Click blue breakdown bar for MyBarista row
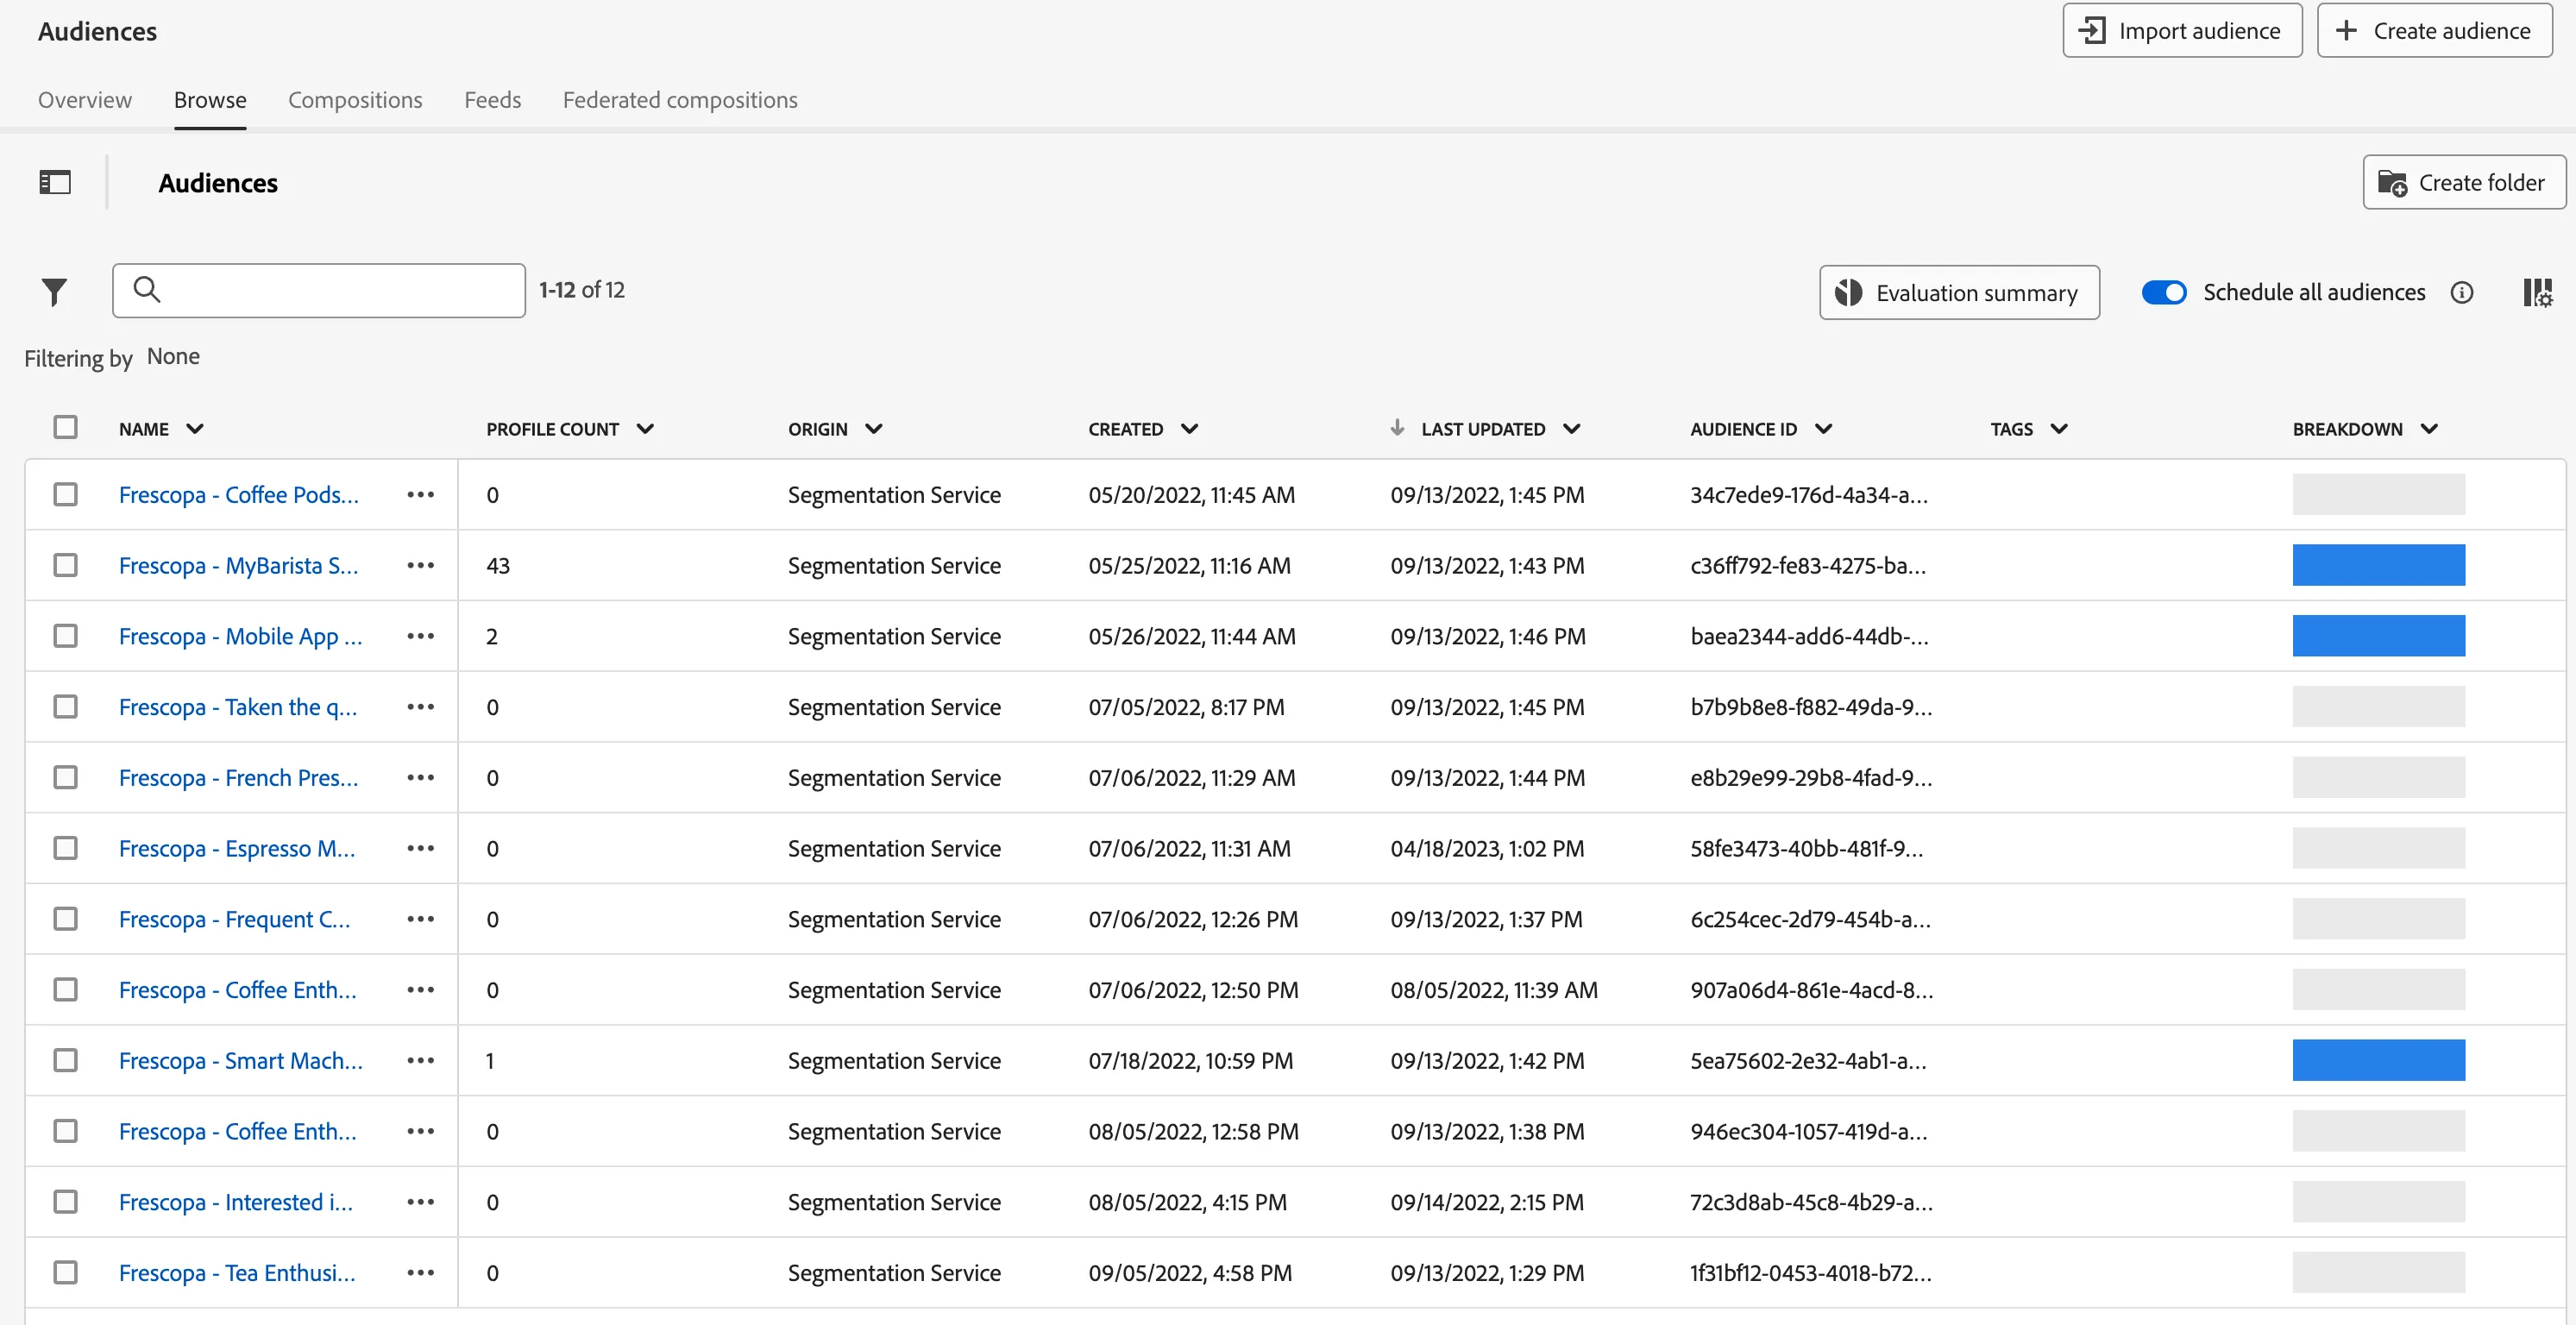The image size is (2576, 1325). (2378, 565)
